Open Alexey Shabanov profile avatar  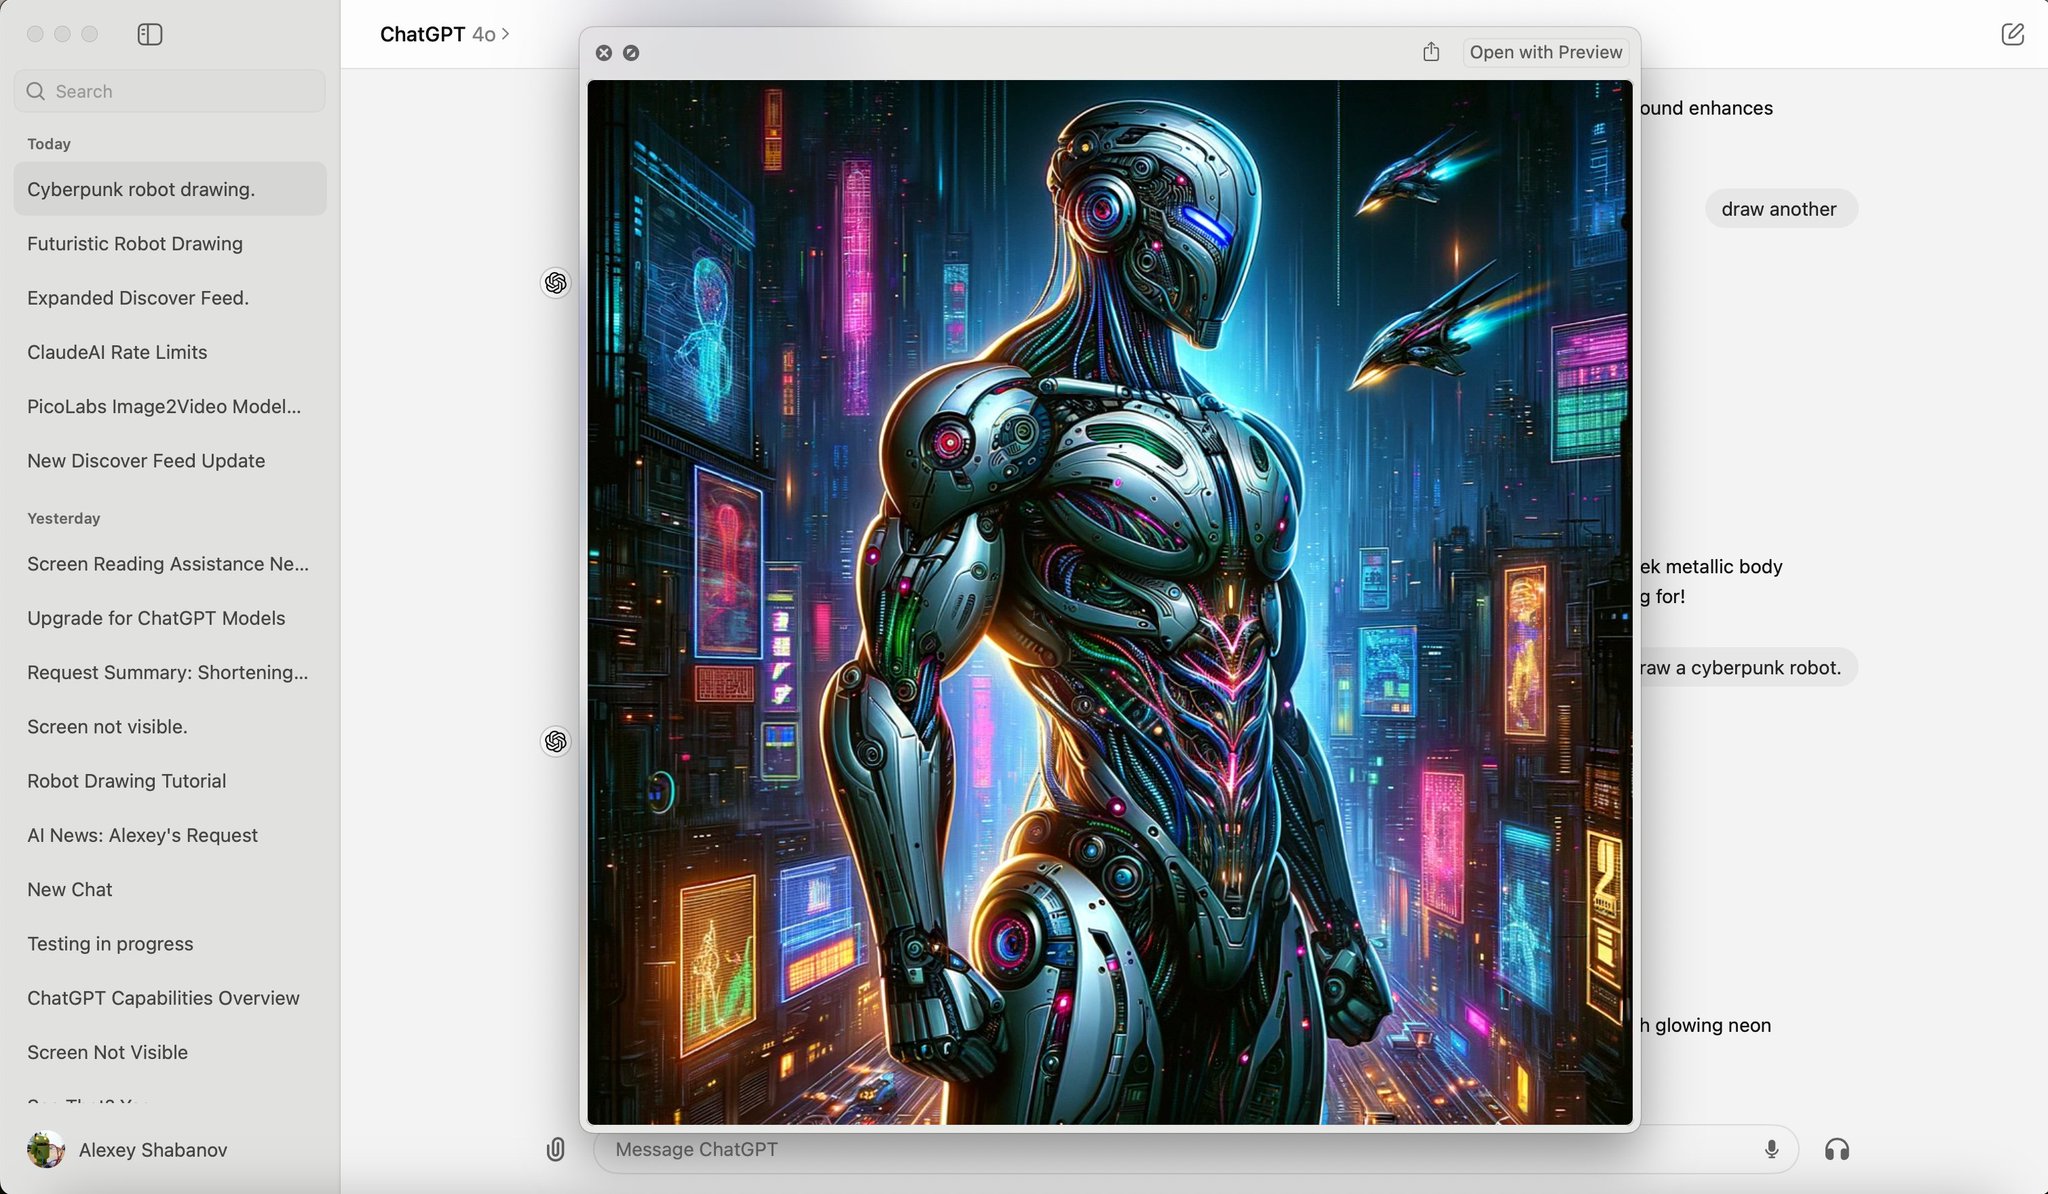tap(45, 1150)
